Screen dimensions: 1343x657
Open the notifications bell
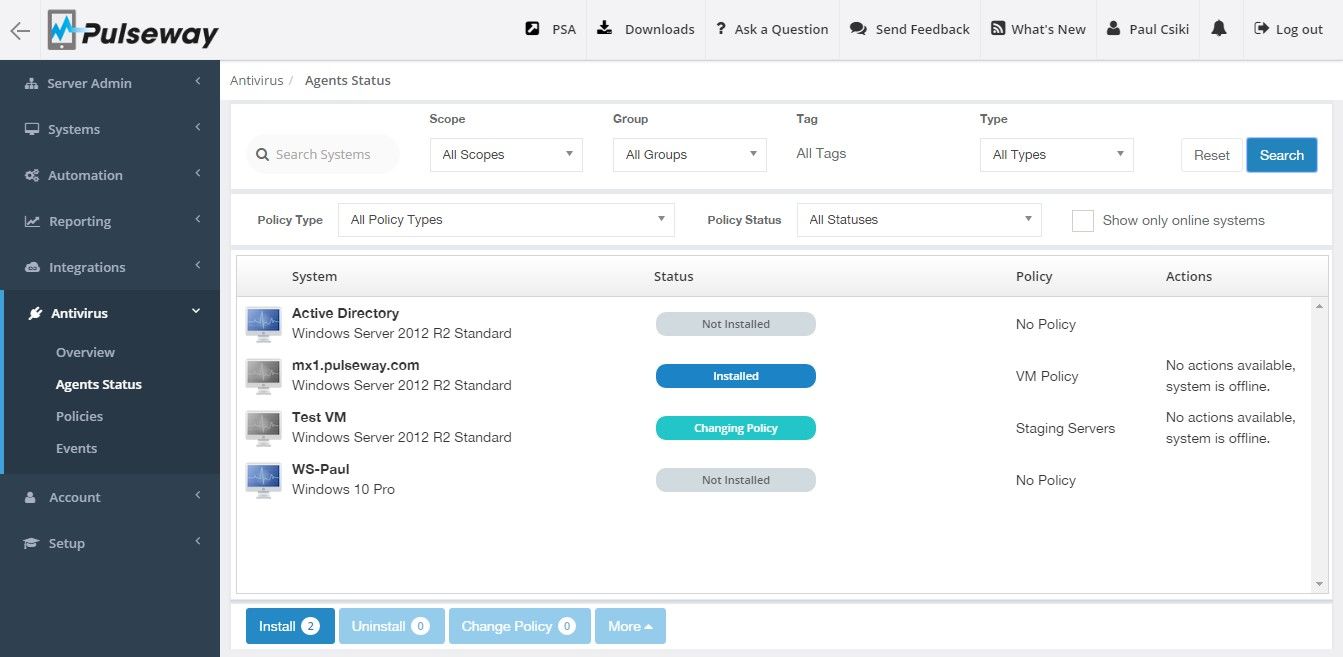[1218, 29]
